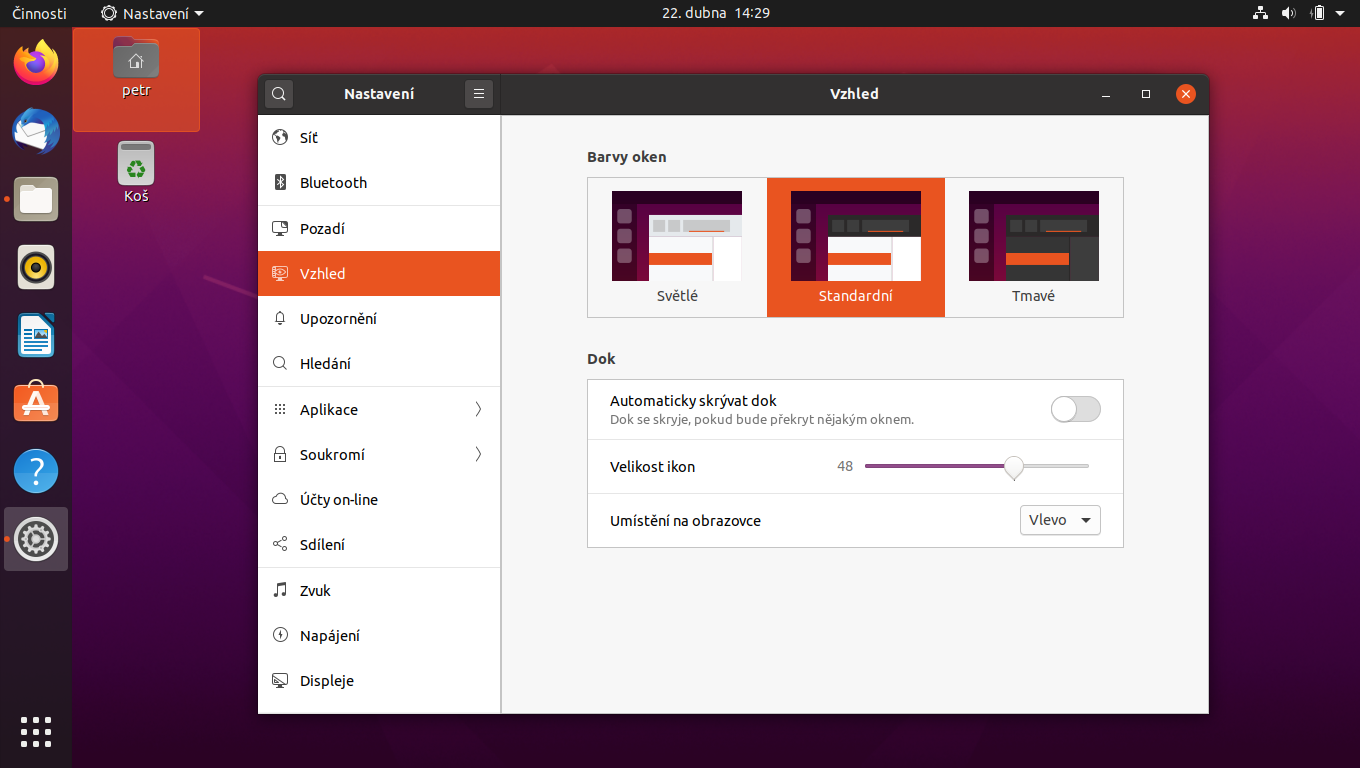Open Files manager in the dock

(x=36, y=199)
